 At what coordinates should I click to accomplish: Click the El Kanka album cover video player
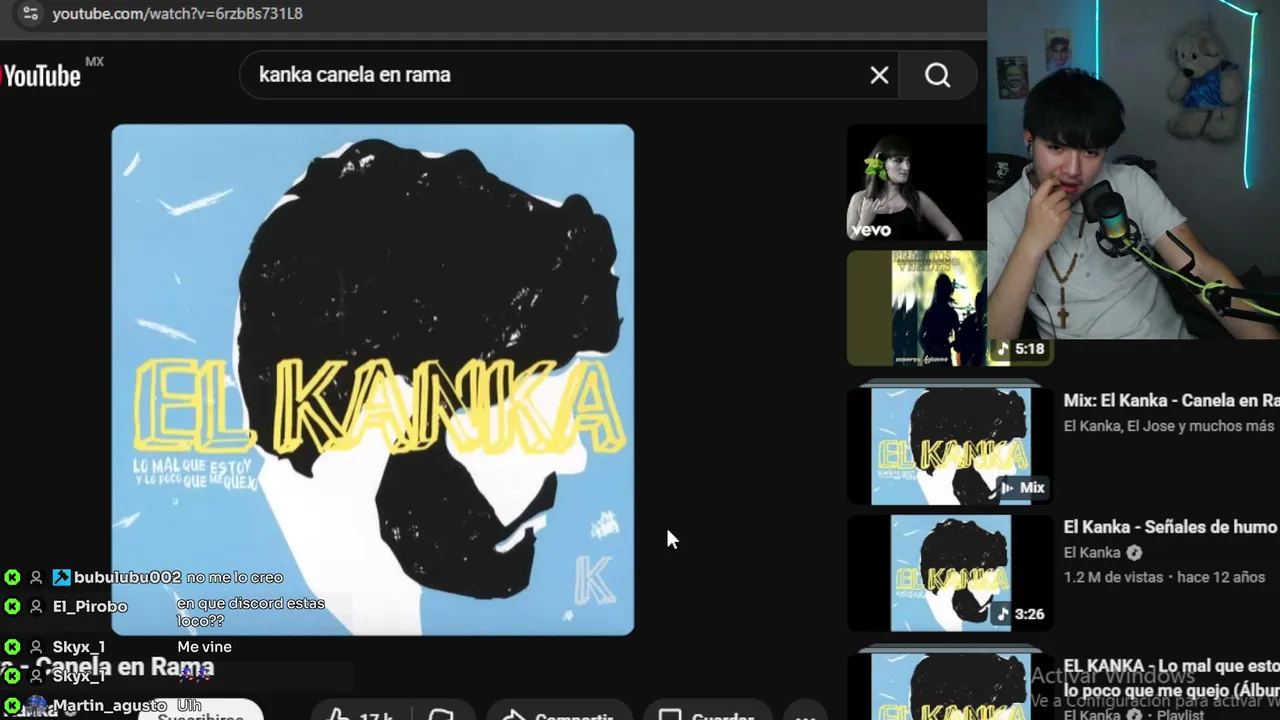point(372,380)
